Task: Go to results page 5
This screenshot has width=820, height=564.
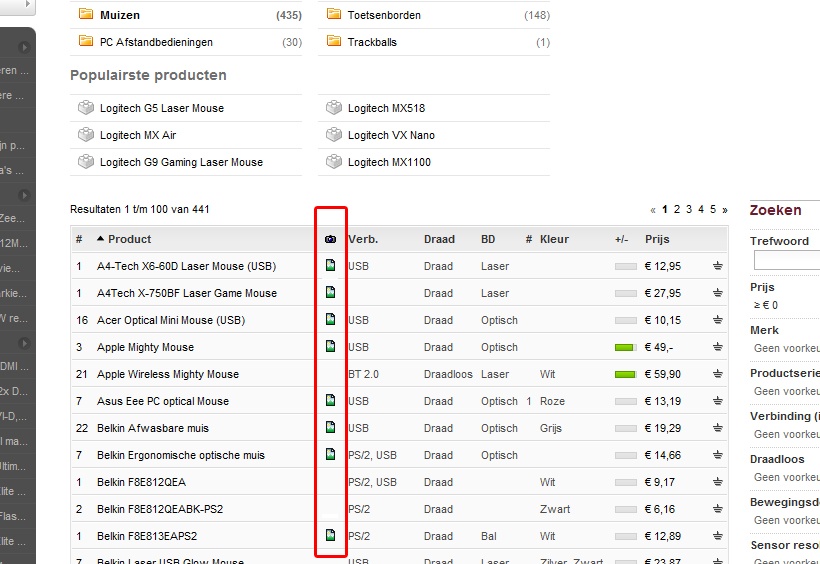Action: (713, 209)
